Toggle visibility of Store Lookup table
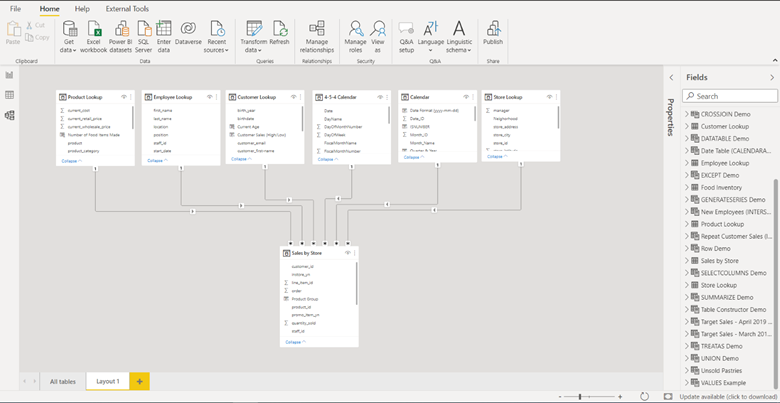This screenshot has width=780, height=403. [x=549, y=97]
